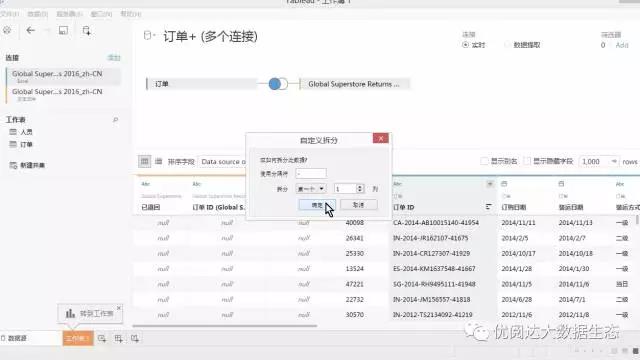Click the 装运日期 column header

pyautogui.click(x=571, y=207)
